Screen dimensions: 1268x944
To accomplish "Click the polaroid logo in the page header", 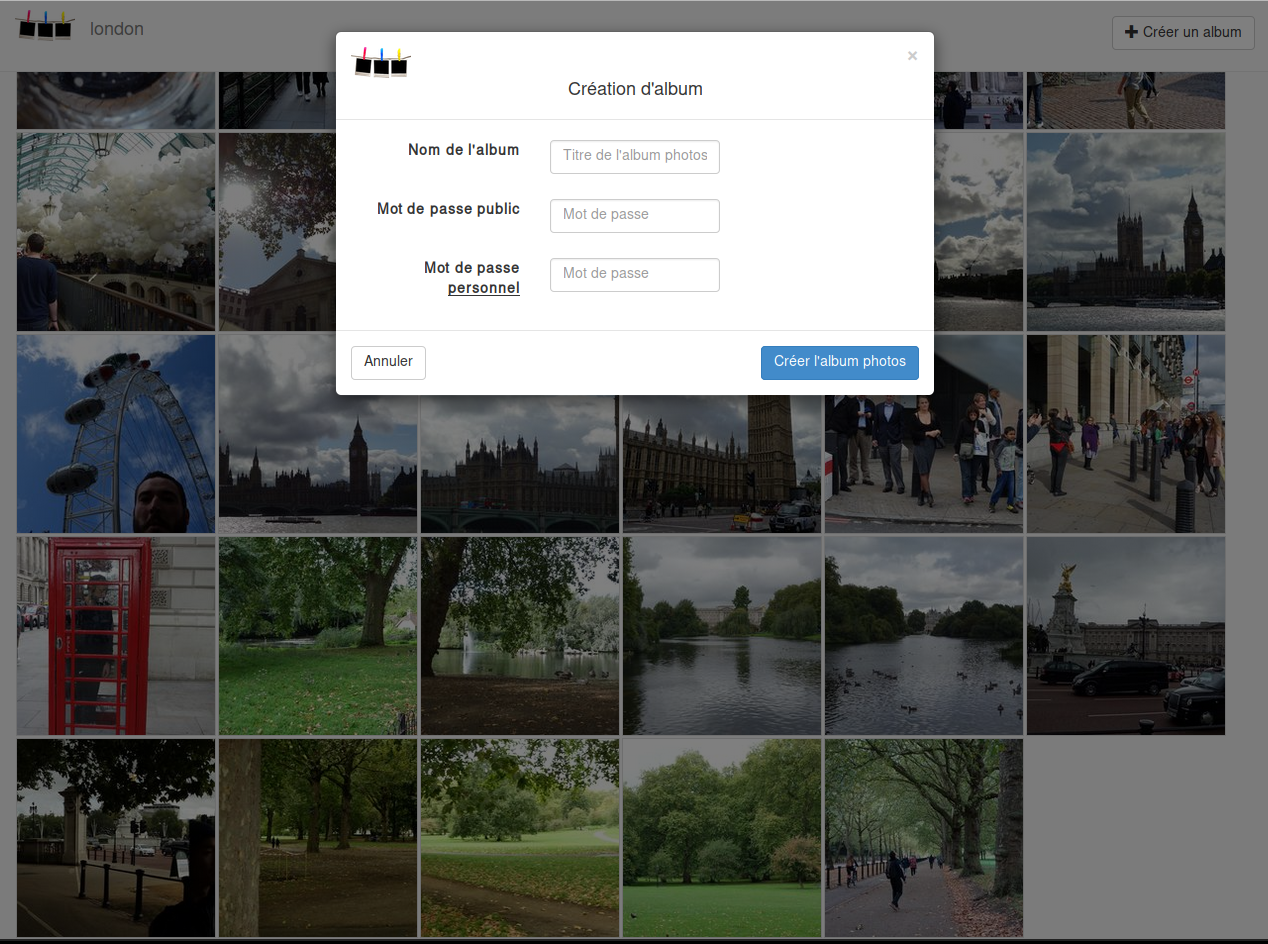I will coord(45,25).
